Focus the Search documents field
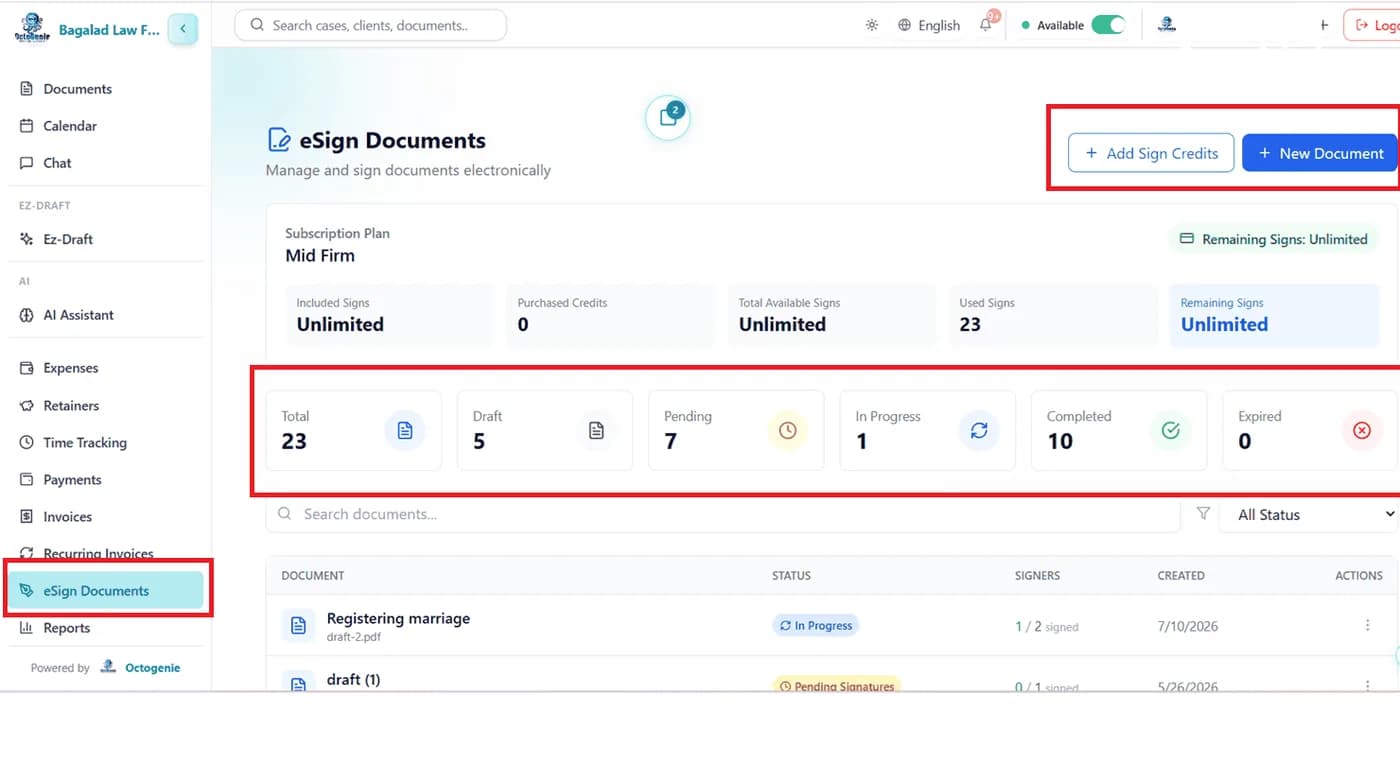Screen dimensions: 1400x781 point(723,514)
